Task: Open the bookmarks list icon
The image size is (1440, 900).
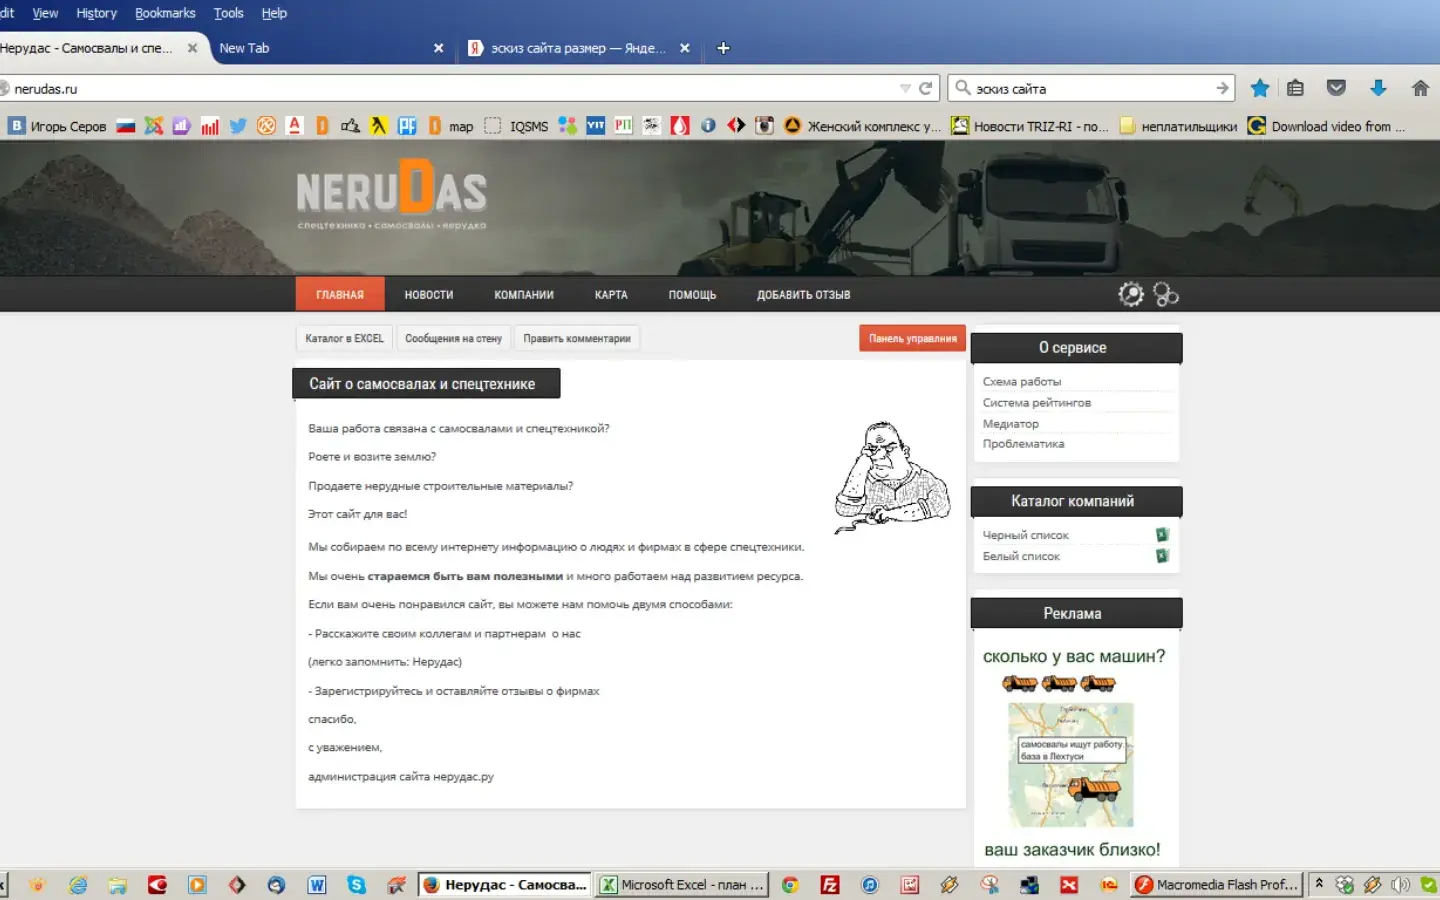Action: [1295, 88]
